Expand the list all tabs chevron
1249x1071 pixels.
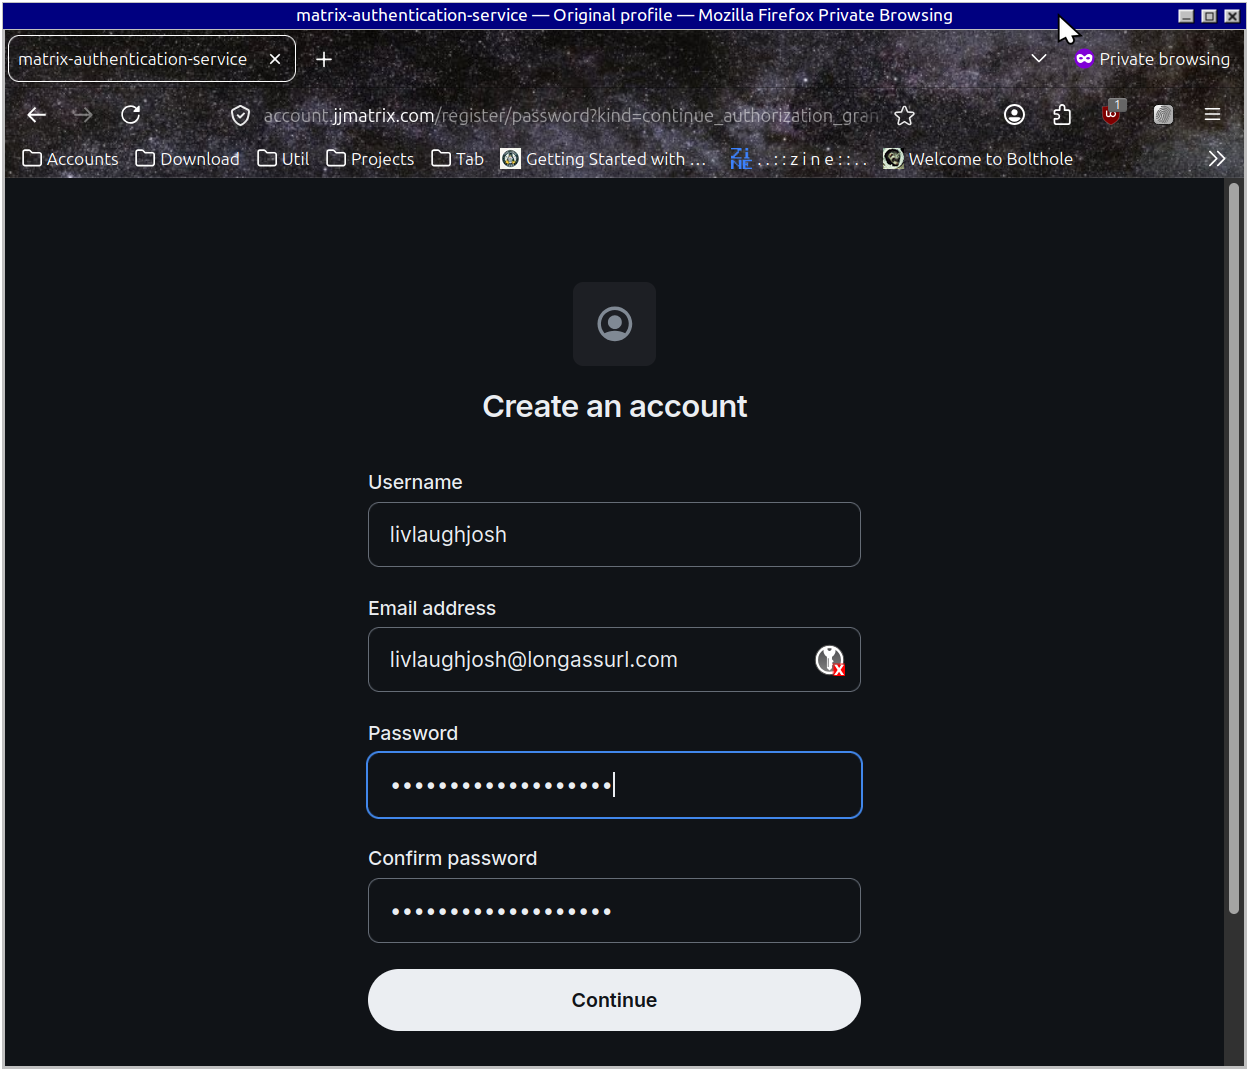click(x=1039, y=59)
